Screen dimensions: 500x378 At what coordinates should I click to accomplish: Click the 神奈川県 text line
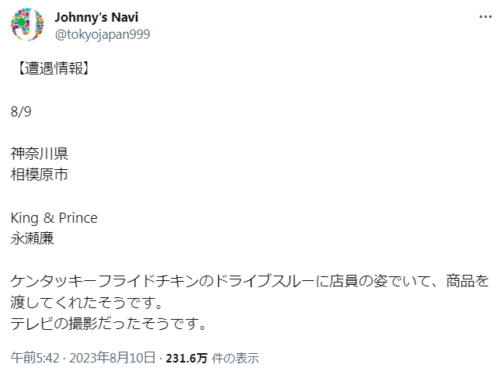tap(39, 154)
